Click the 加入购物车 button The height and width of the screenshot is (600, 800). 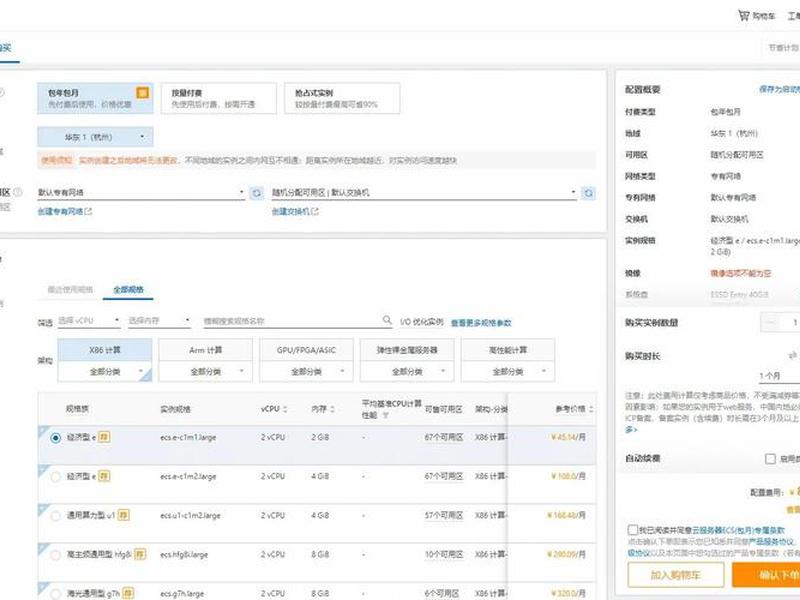point(676,575)
